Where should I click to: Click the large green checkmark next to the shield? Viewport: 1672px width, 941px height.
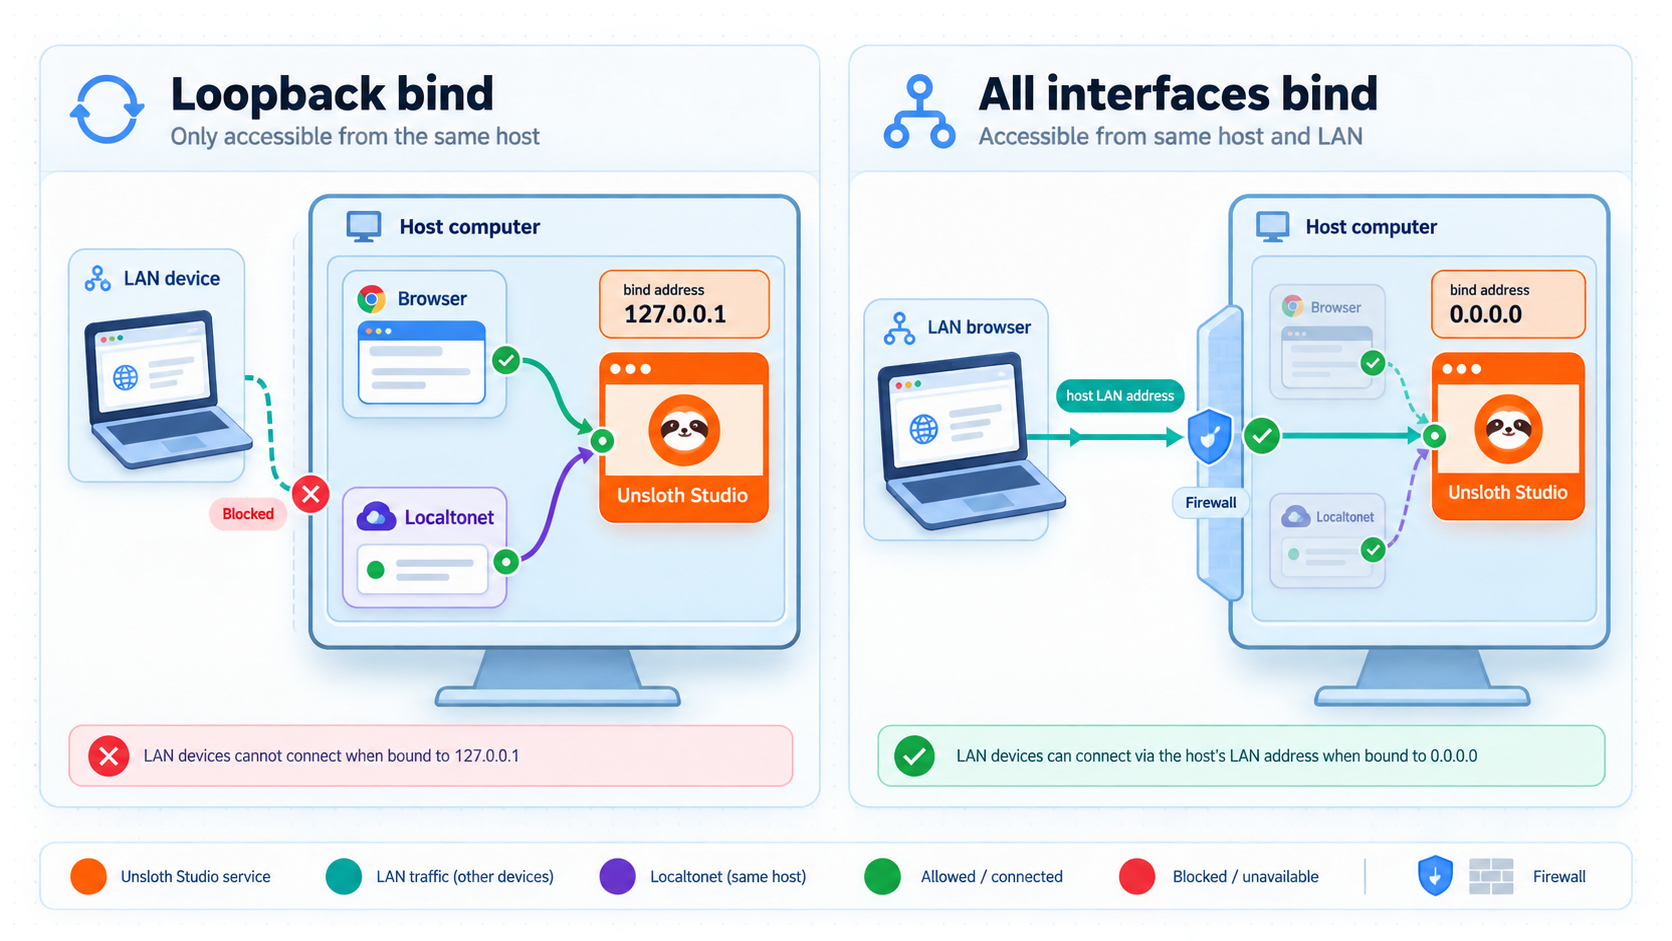1262,436
